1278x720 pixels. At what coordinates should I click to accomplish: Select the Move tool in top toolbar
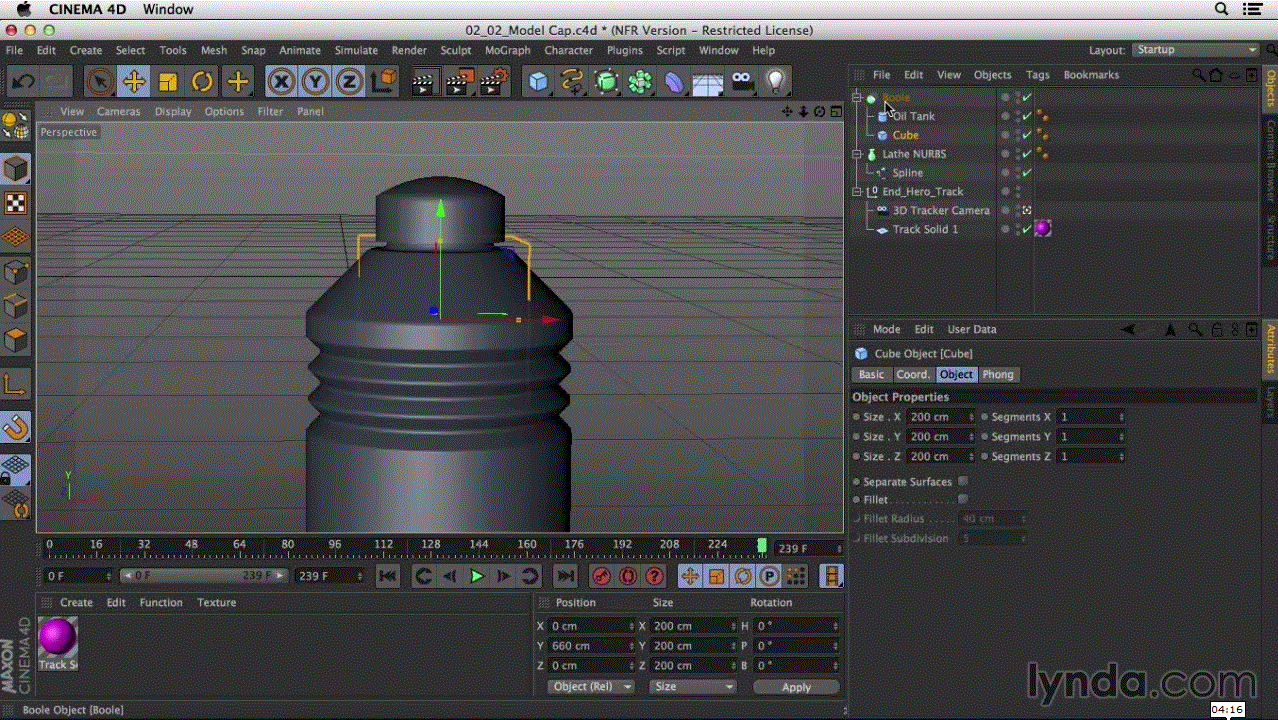point(133,82)
